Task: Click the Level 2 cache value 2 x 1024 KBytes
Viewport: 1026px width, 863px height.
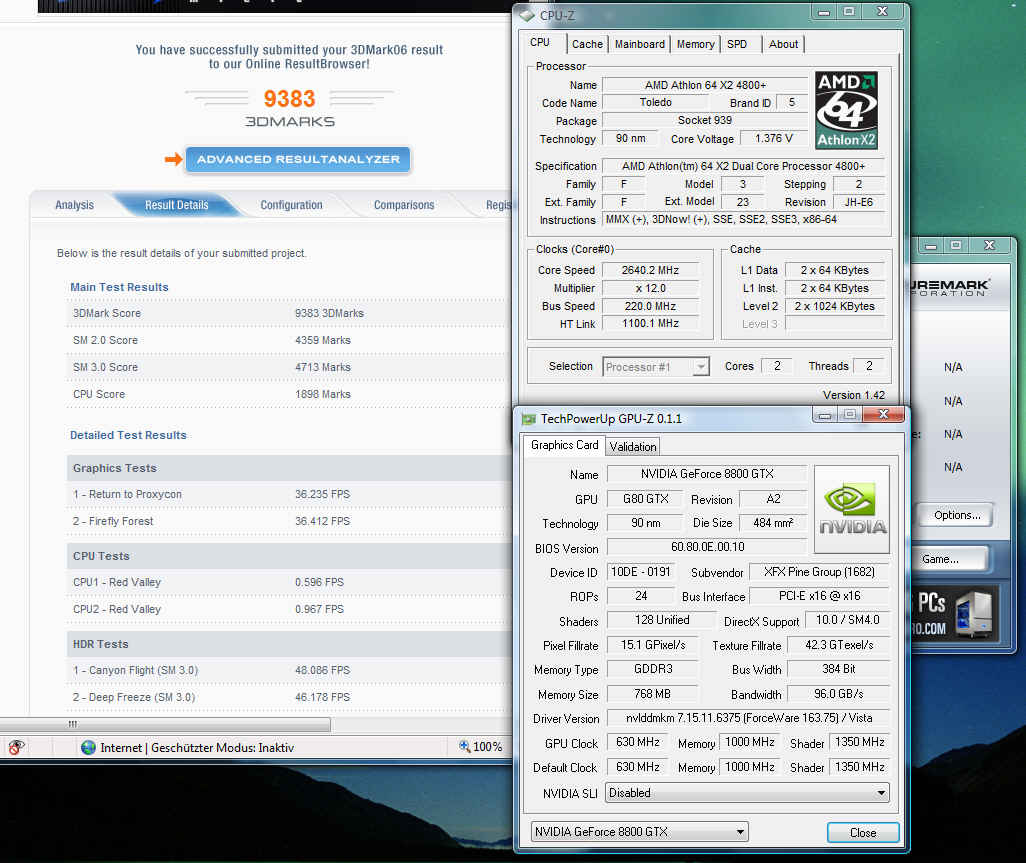Action: (x=834, y=306)
